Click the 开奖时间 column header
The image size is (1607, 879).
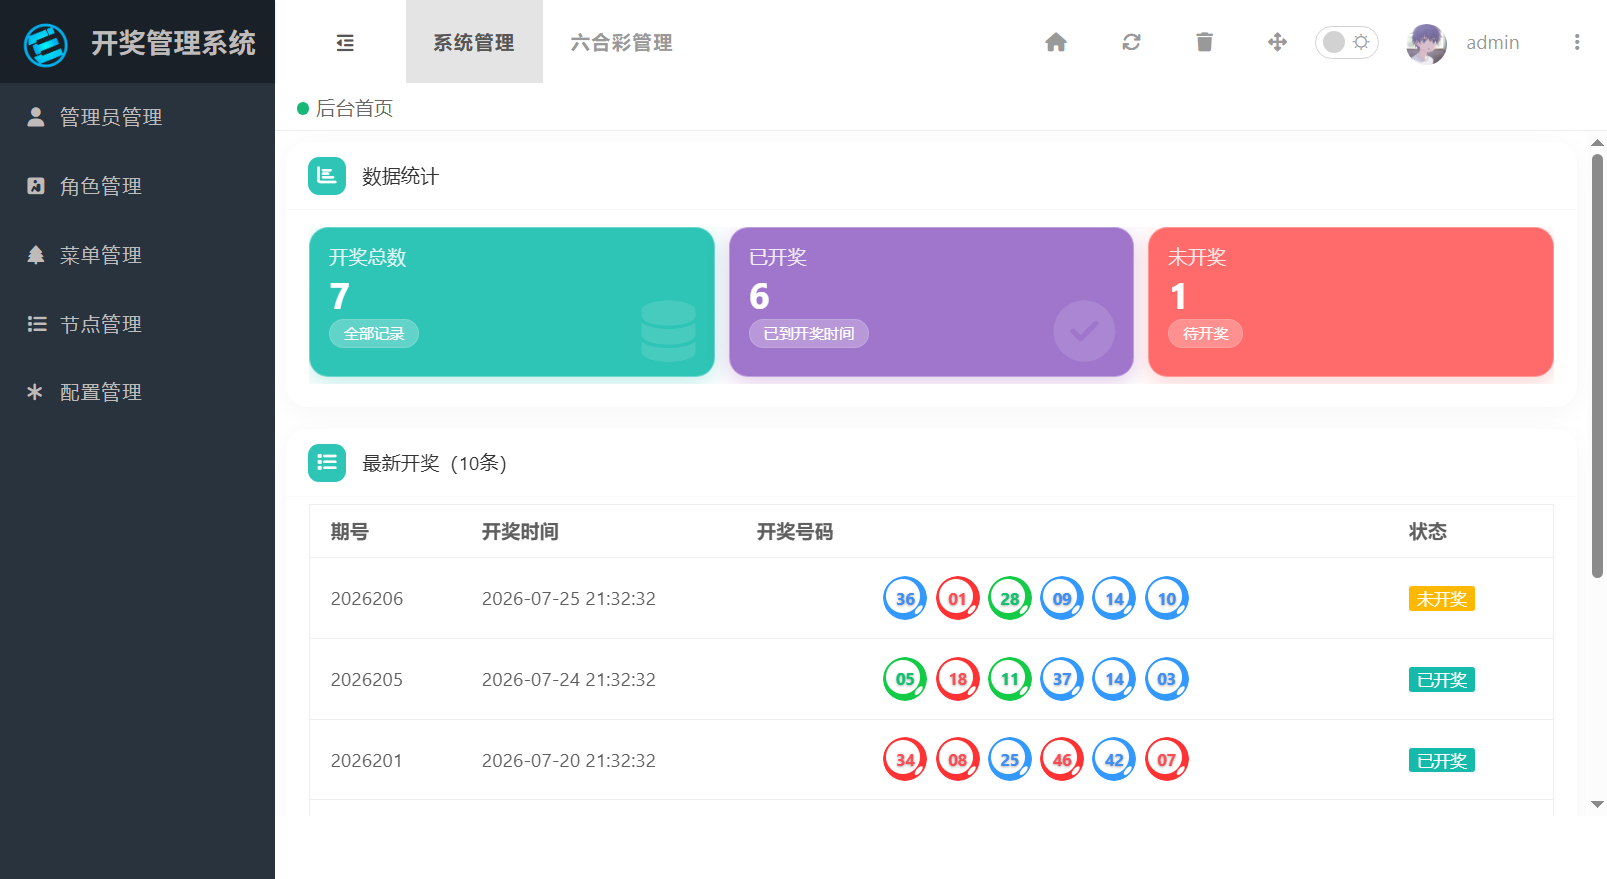[x=520, y=532]
